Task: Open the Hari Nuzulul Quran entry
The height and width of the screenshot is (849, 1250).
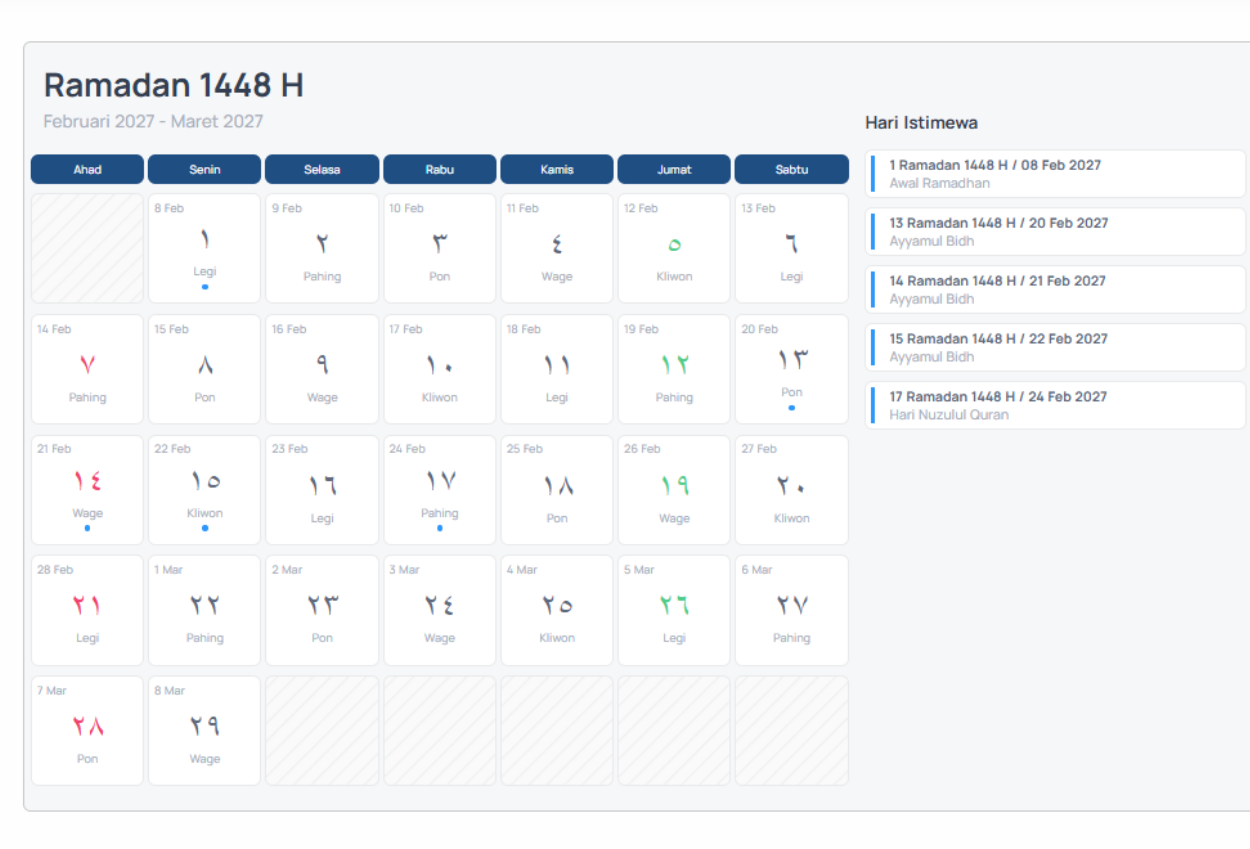Action: [1056, 406]
